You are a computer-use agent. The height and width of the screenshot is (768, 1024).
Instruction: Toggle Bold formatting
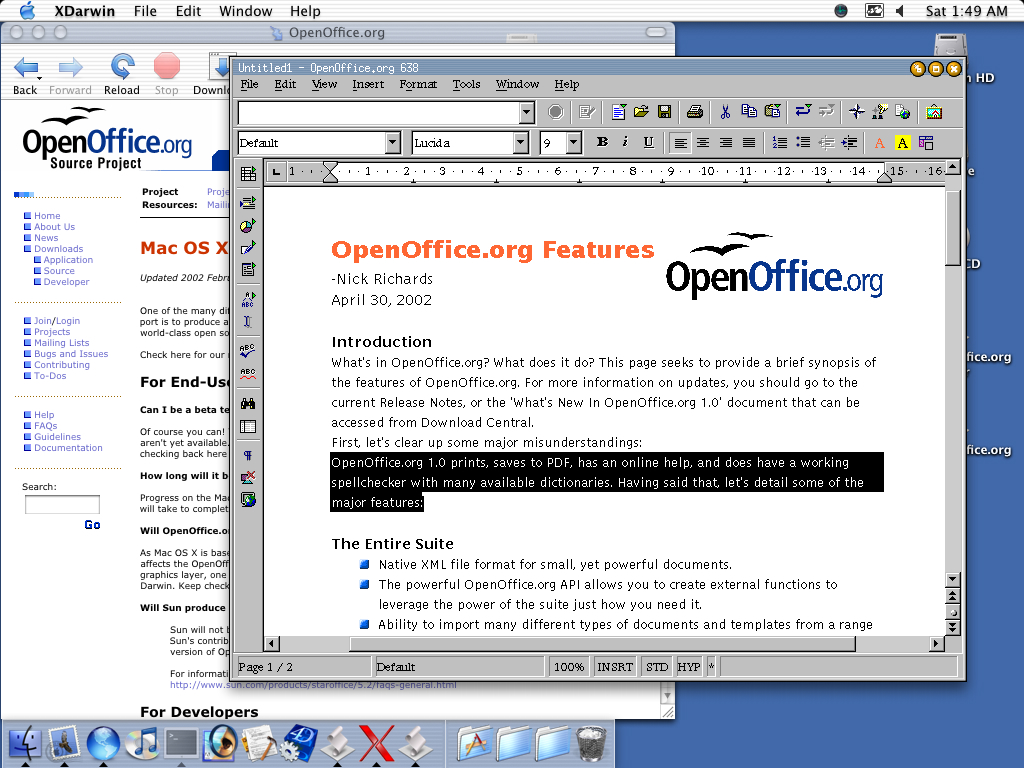pos(602,143)
